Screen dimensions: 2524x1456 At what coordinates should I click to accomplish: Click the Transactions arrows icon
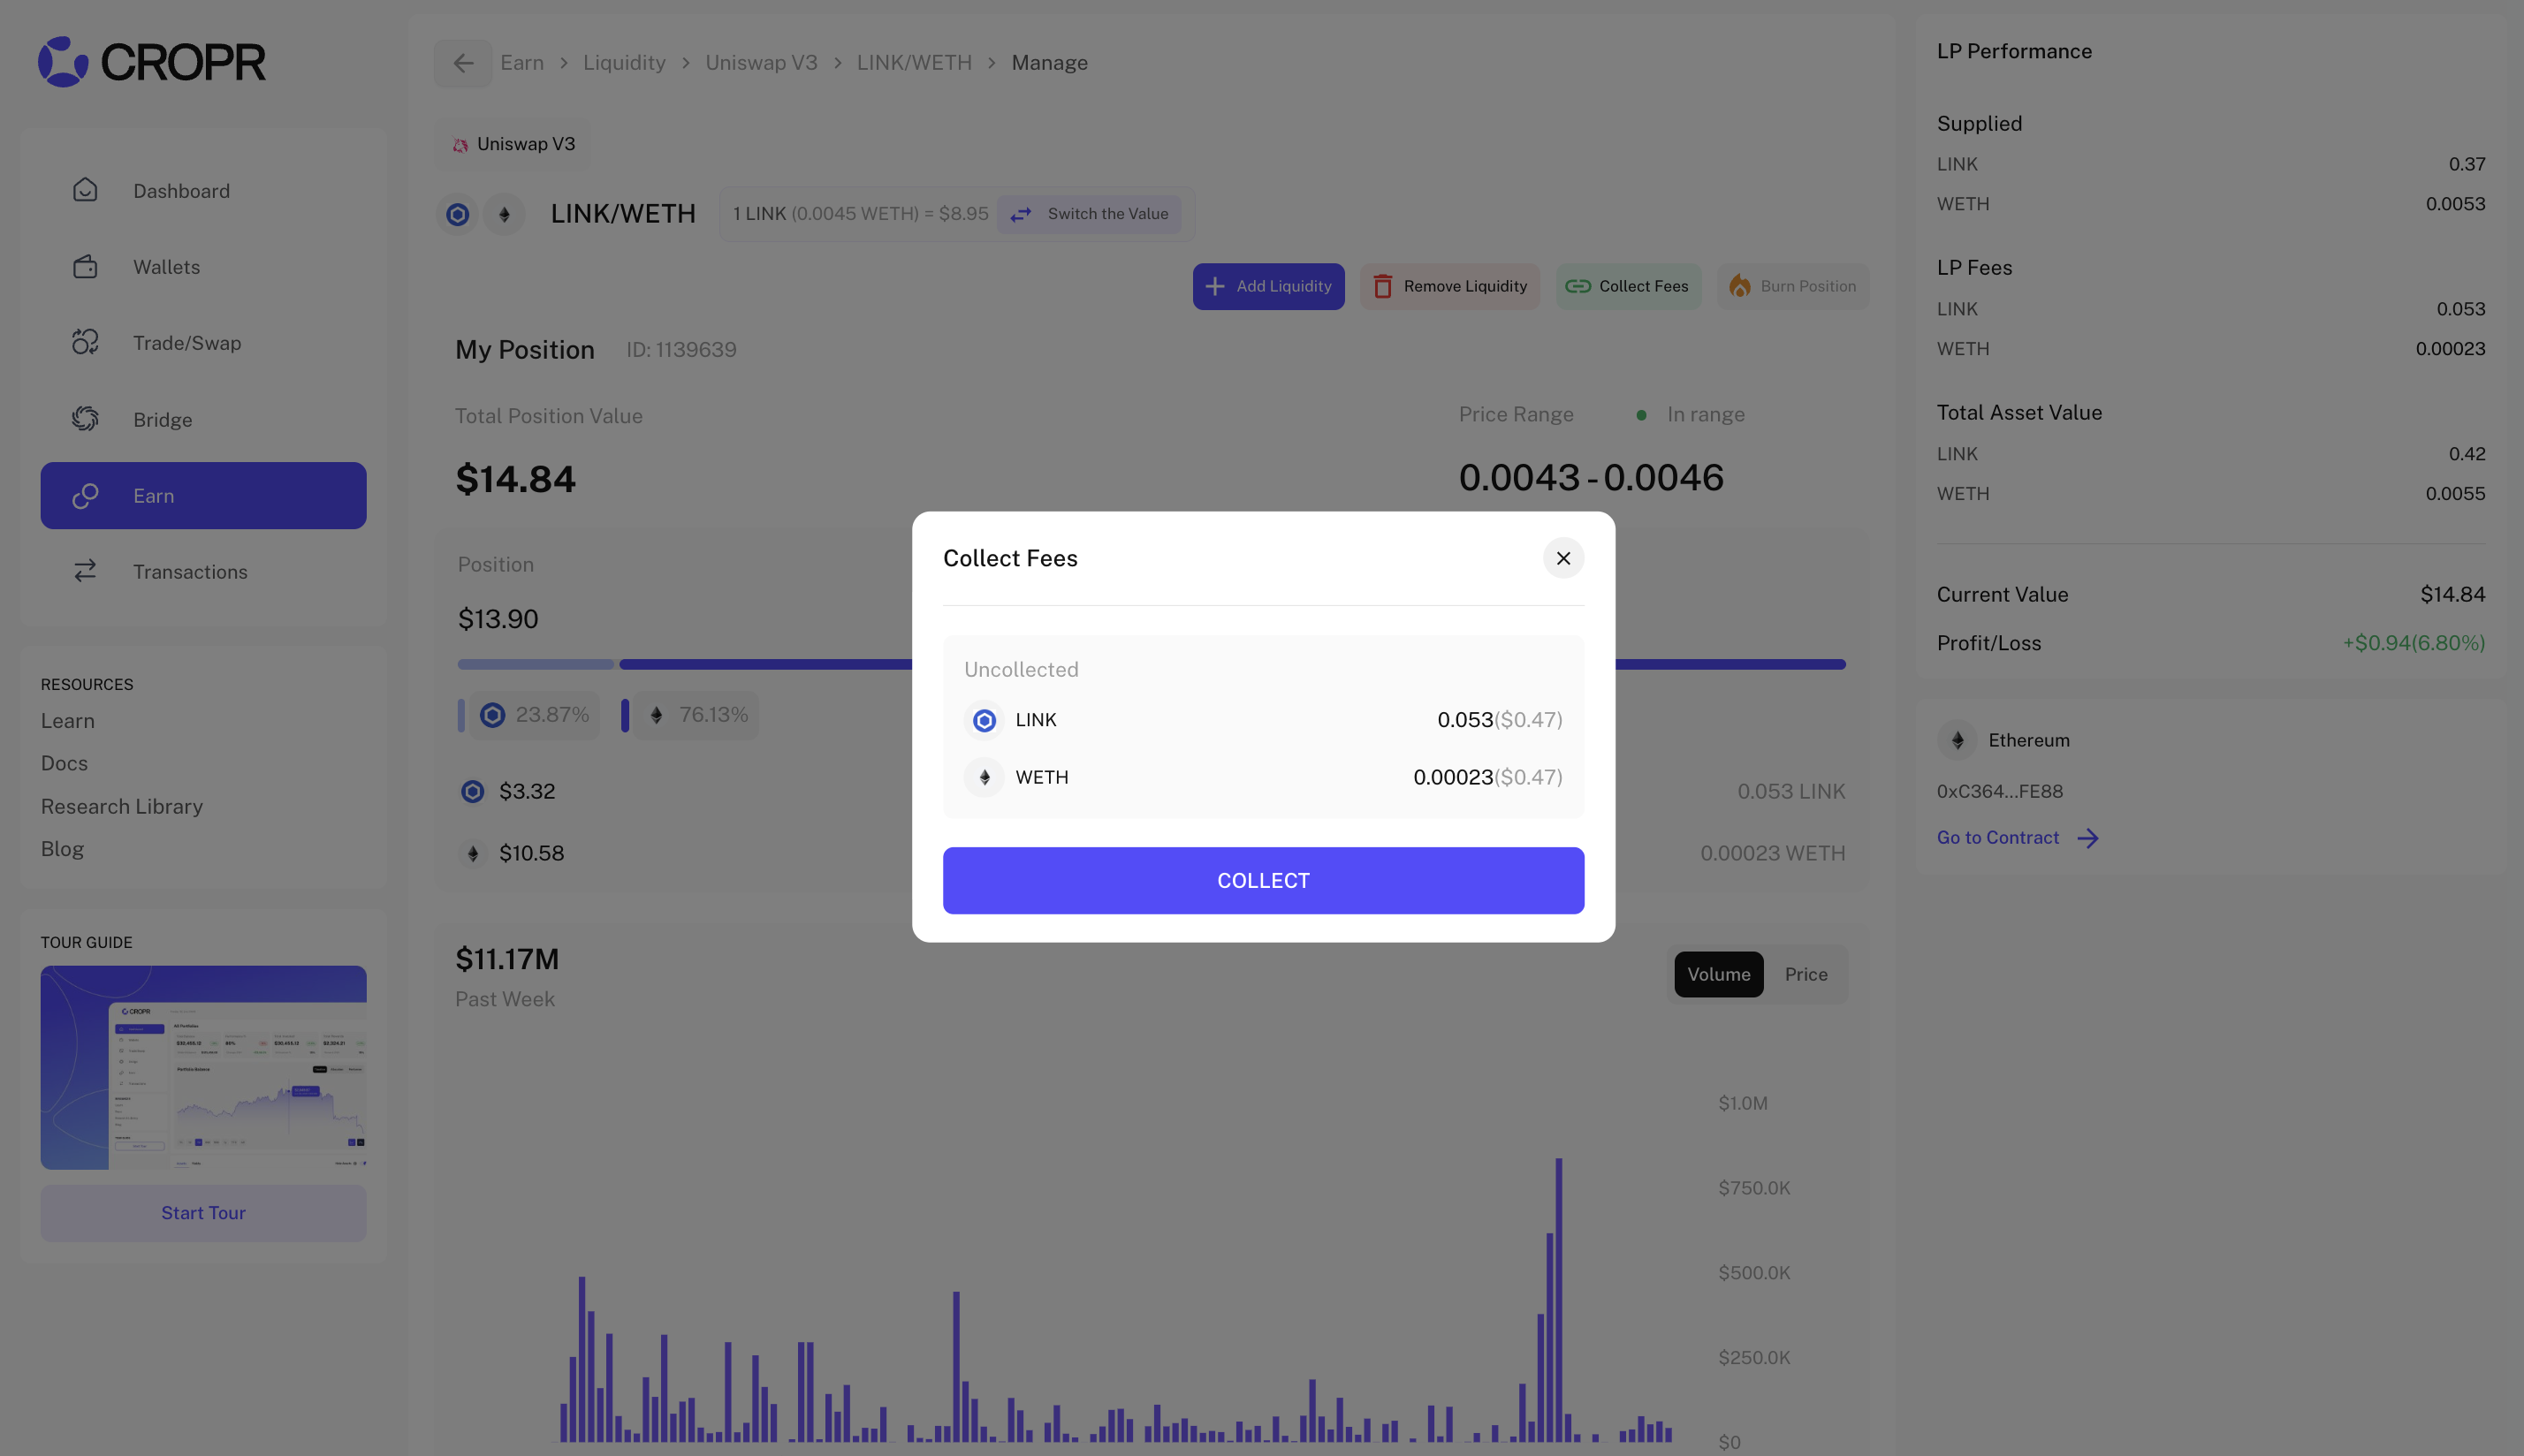click(85, 571)
